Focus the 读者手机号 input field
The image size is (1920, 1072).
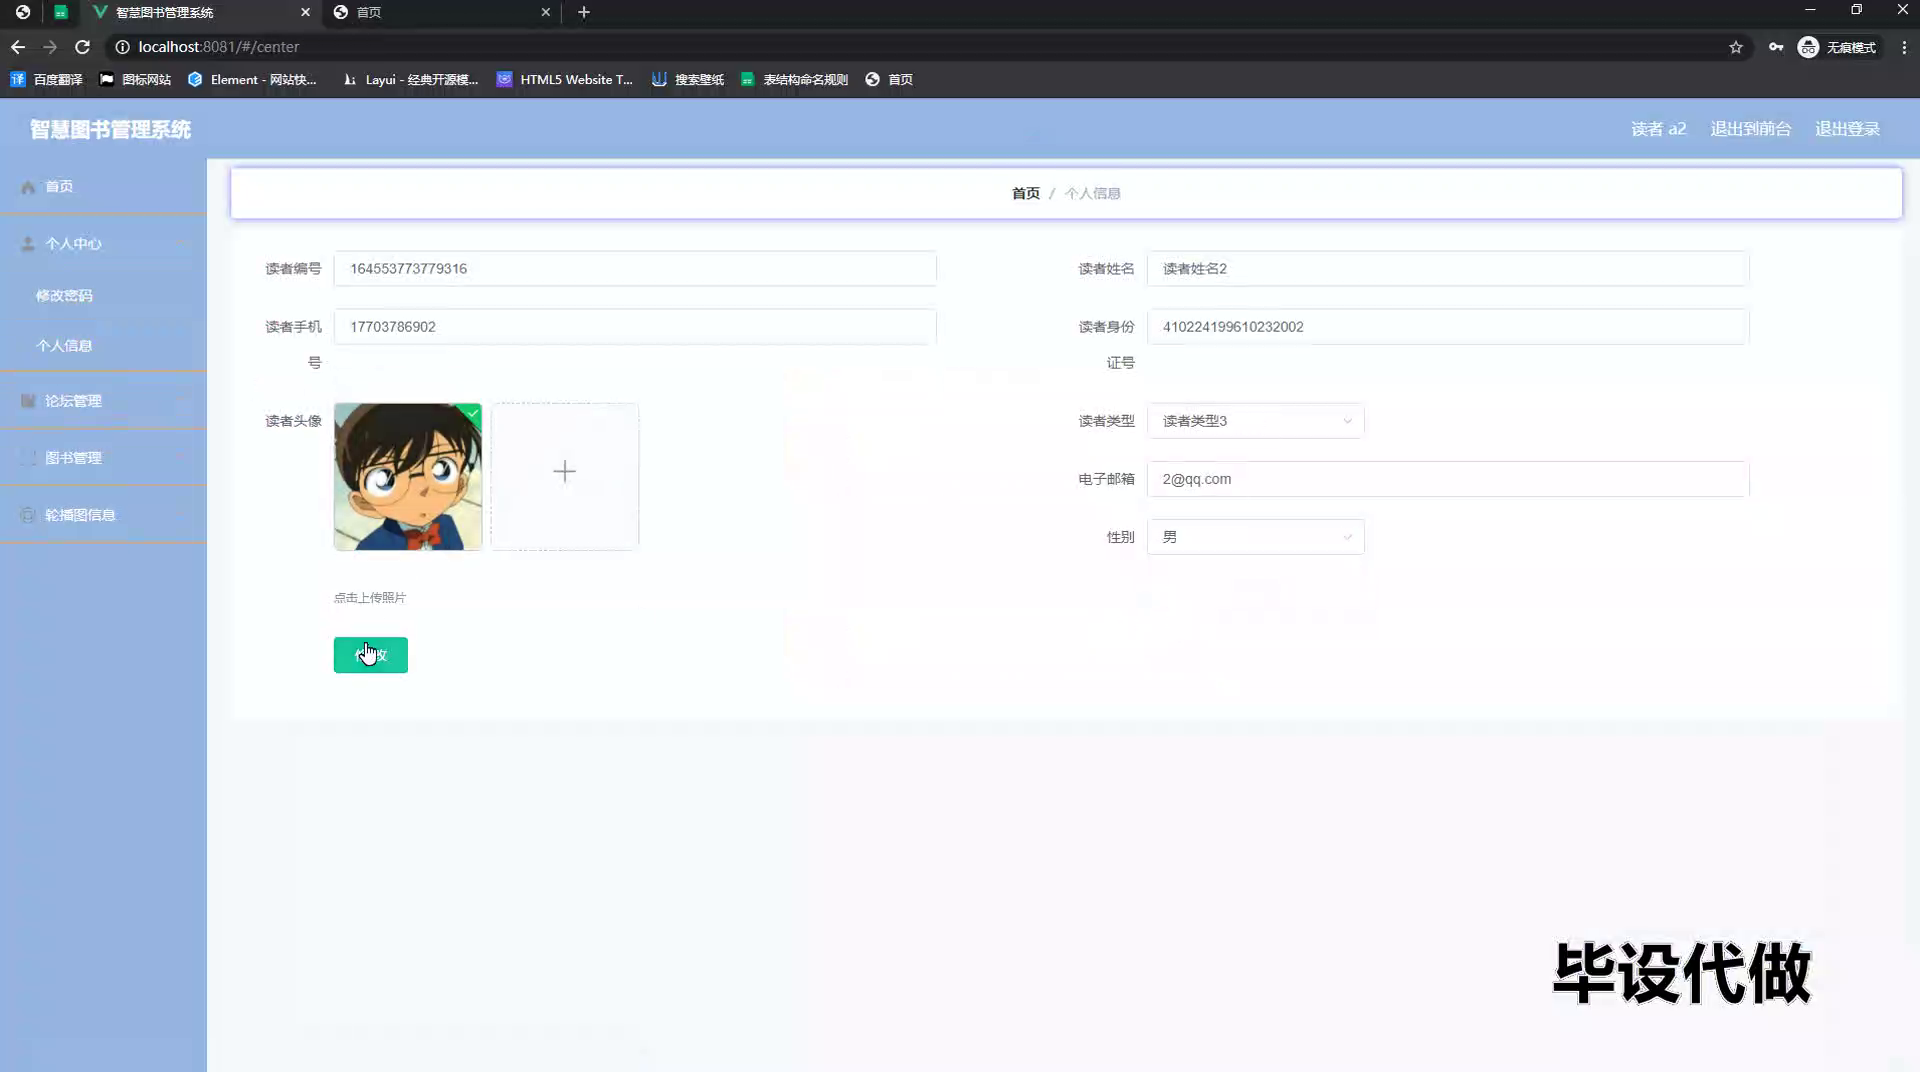click(635, 327)
